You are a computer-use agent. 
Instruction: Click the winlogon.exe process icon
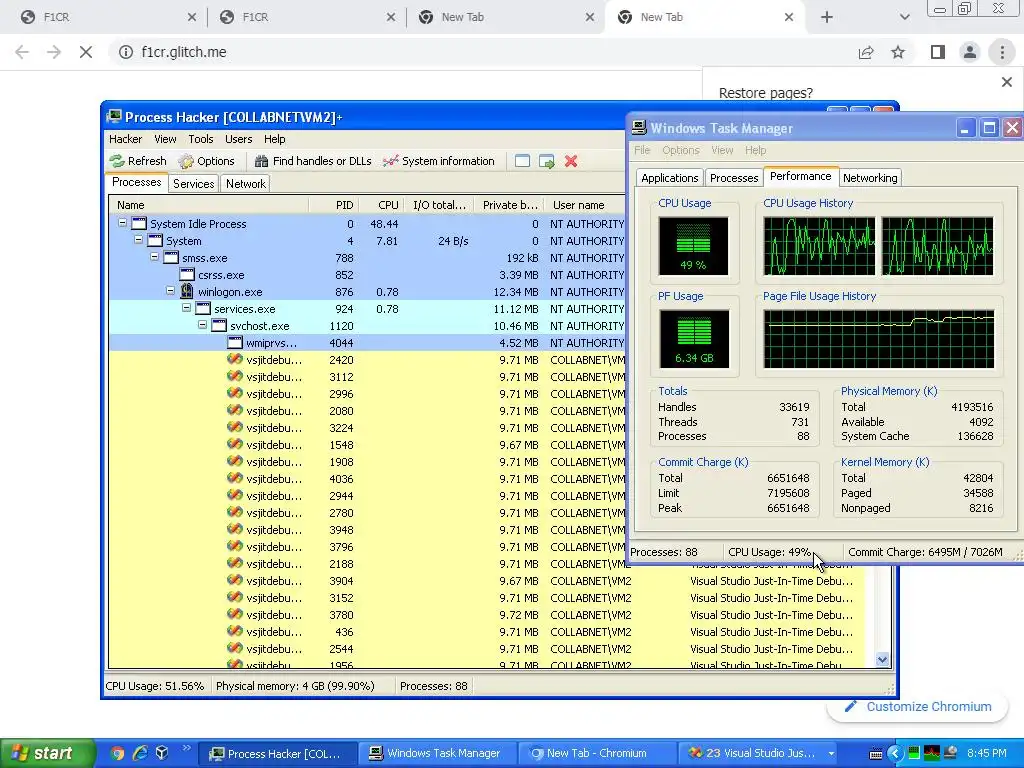(x=187, y=291)
